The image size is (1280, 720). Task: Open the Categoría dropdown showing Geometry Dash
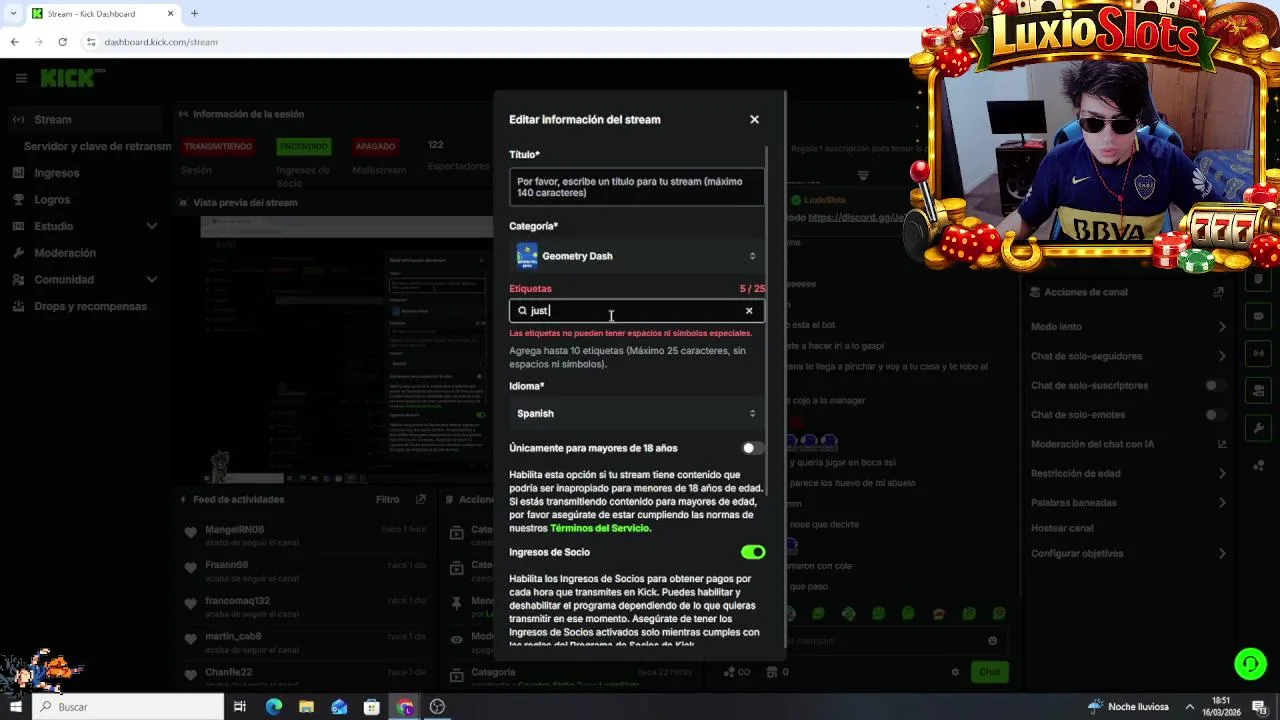(637, 256)
